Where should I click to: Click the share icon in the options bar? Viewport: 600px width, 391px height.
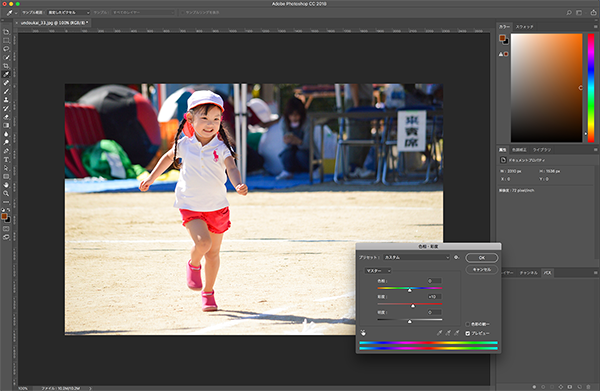tap(593, 13)
